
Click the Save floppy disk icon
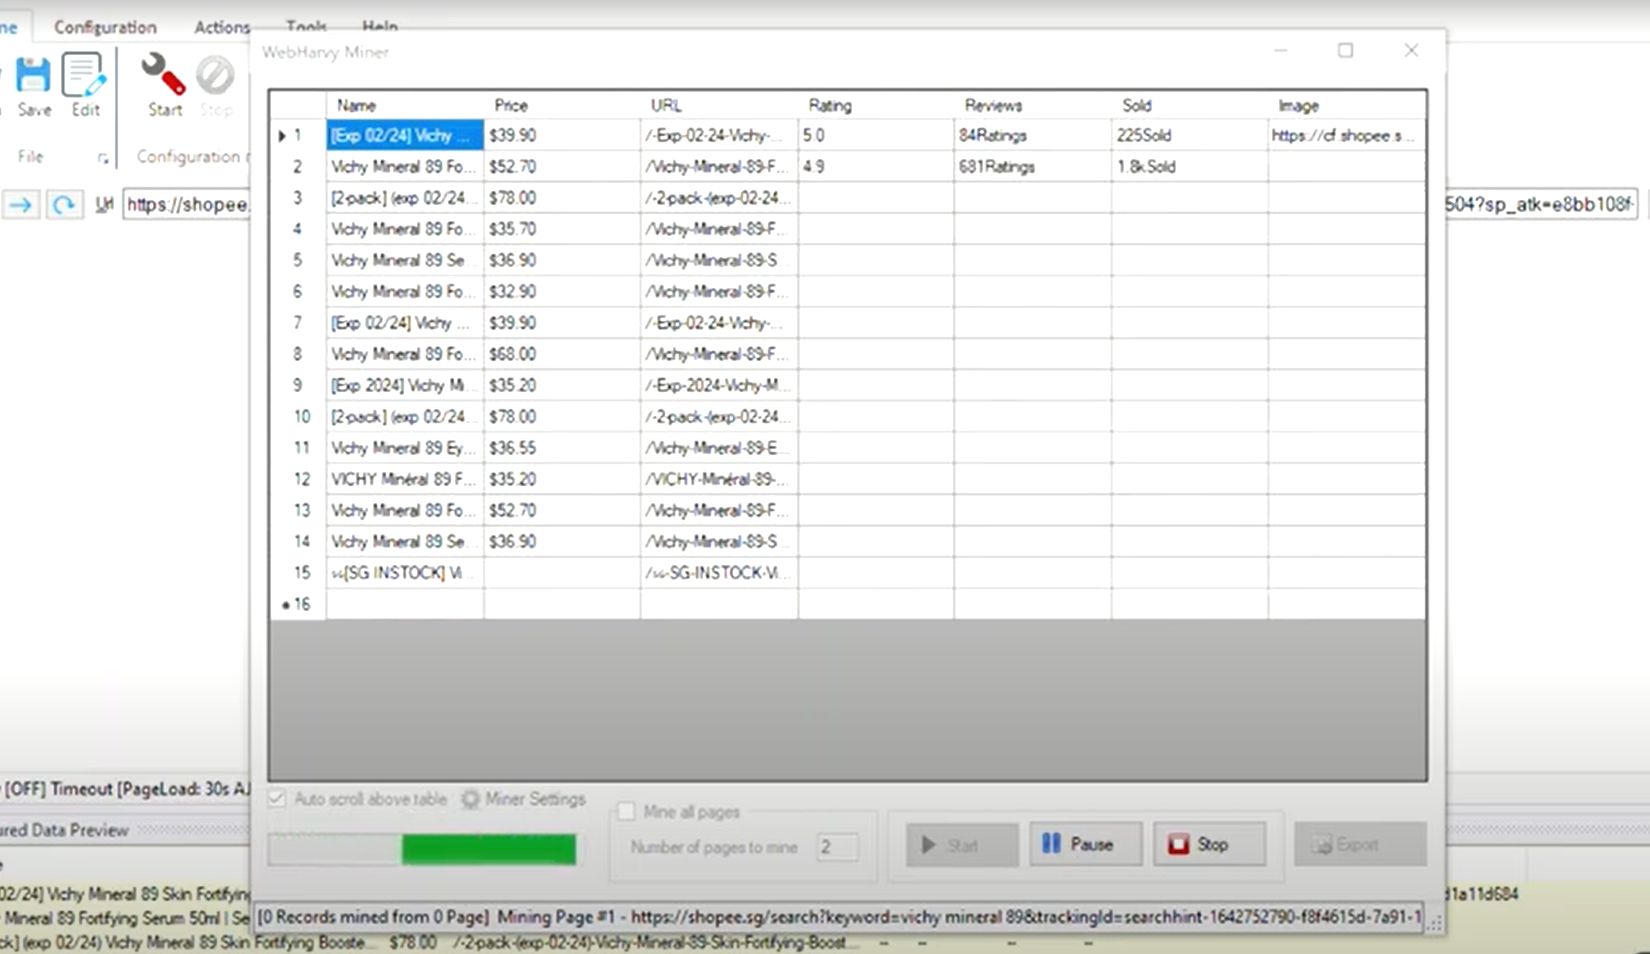(33, 78)
